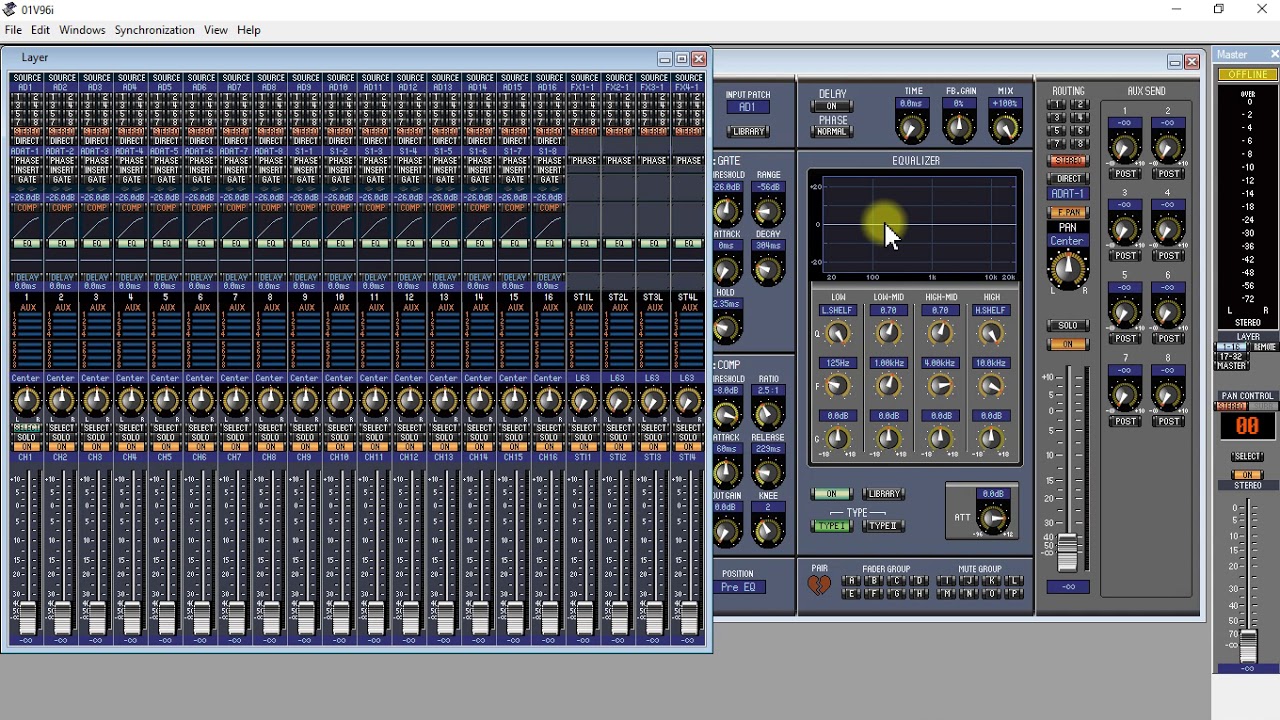Click the CH5 pan knob in Layer window
This screenshot has width=1280, height=720.
(166, 402)
